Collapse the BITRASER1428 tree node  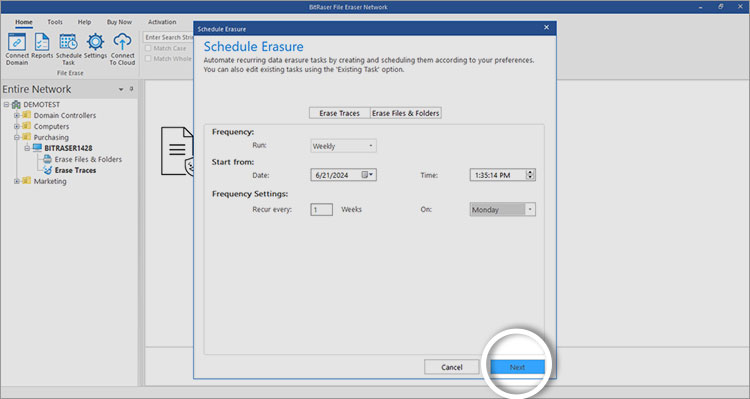[x=27, y=148]
